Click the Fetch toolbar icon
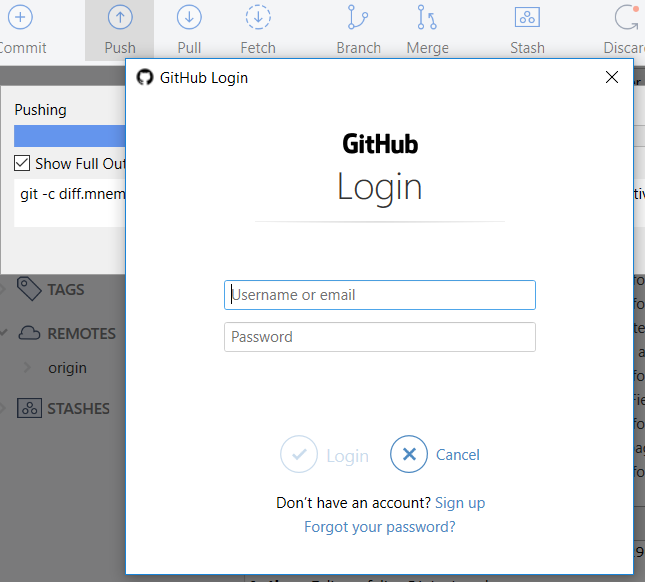 (x=258, y=17)
